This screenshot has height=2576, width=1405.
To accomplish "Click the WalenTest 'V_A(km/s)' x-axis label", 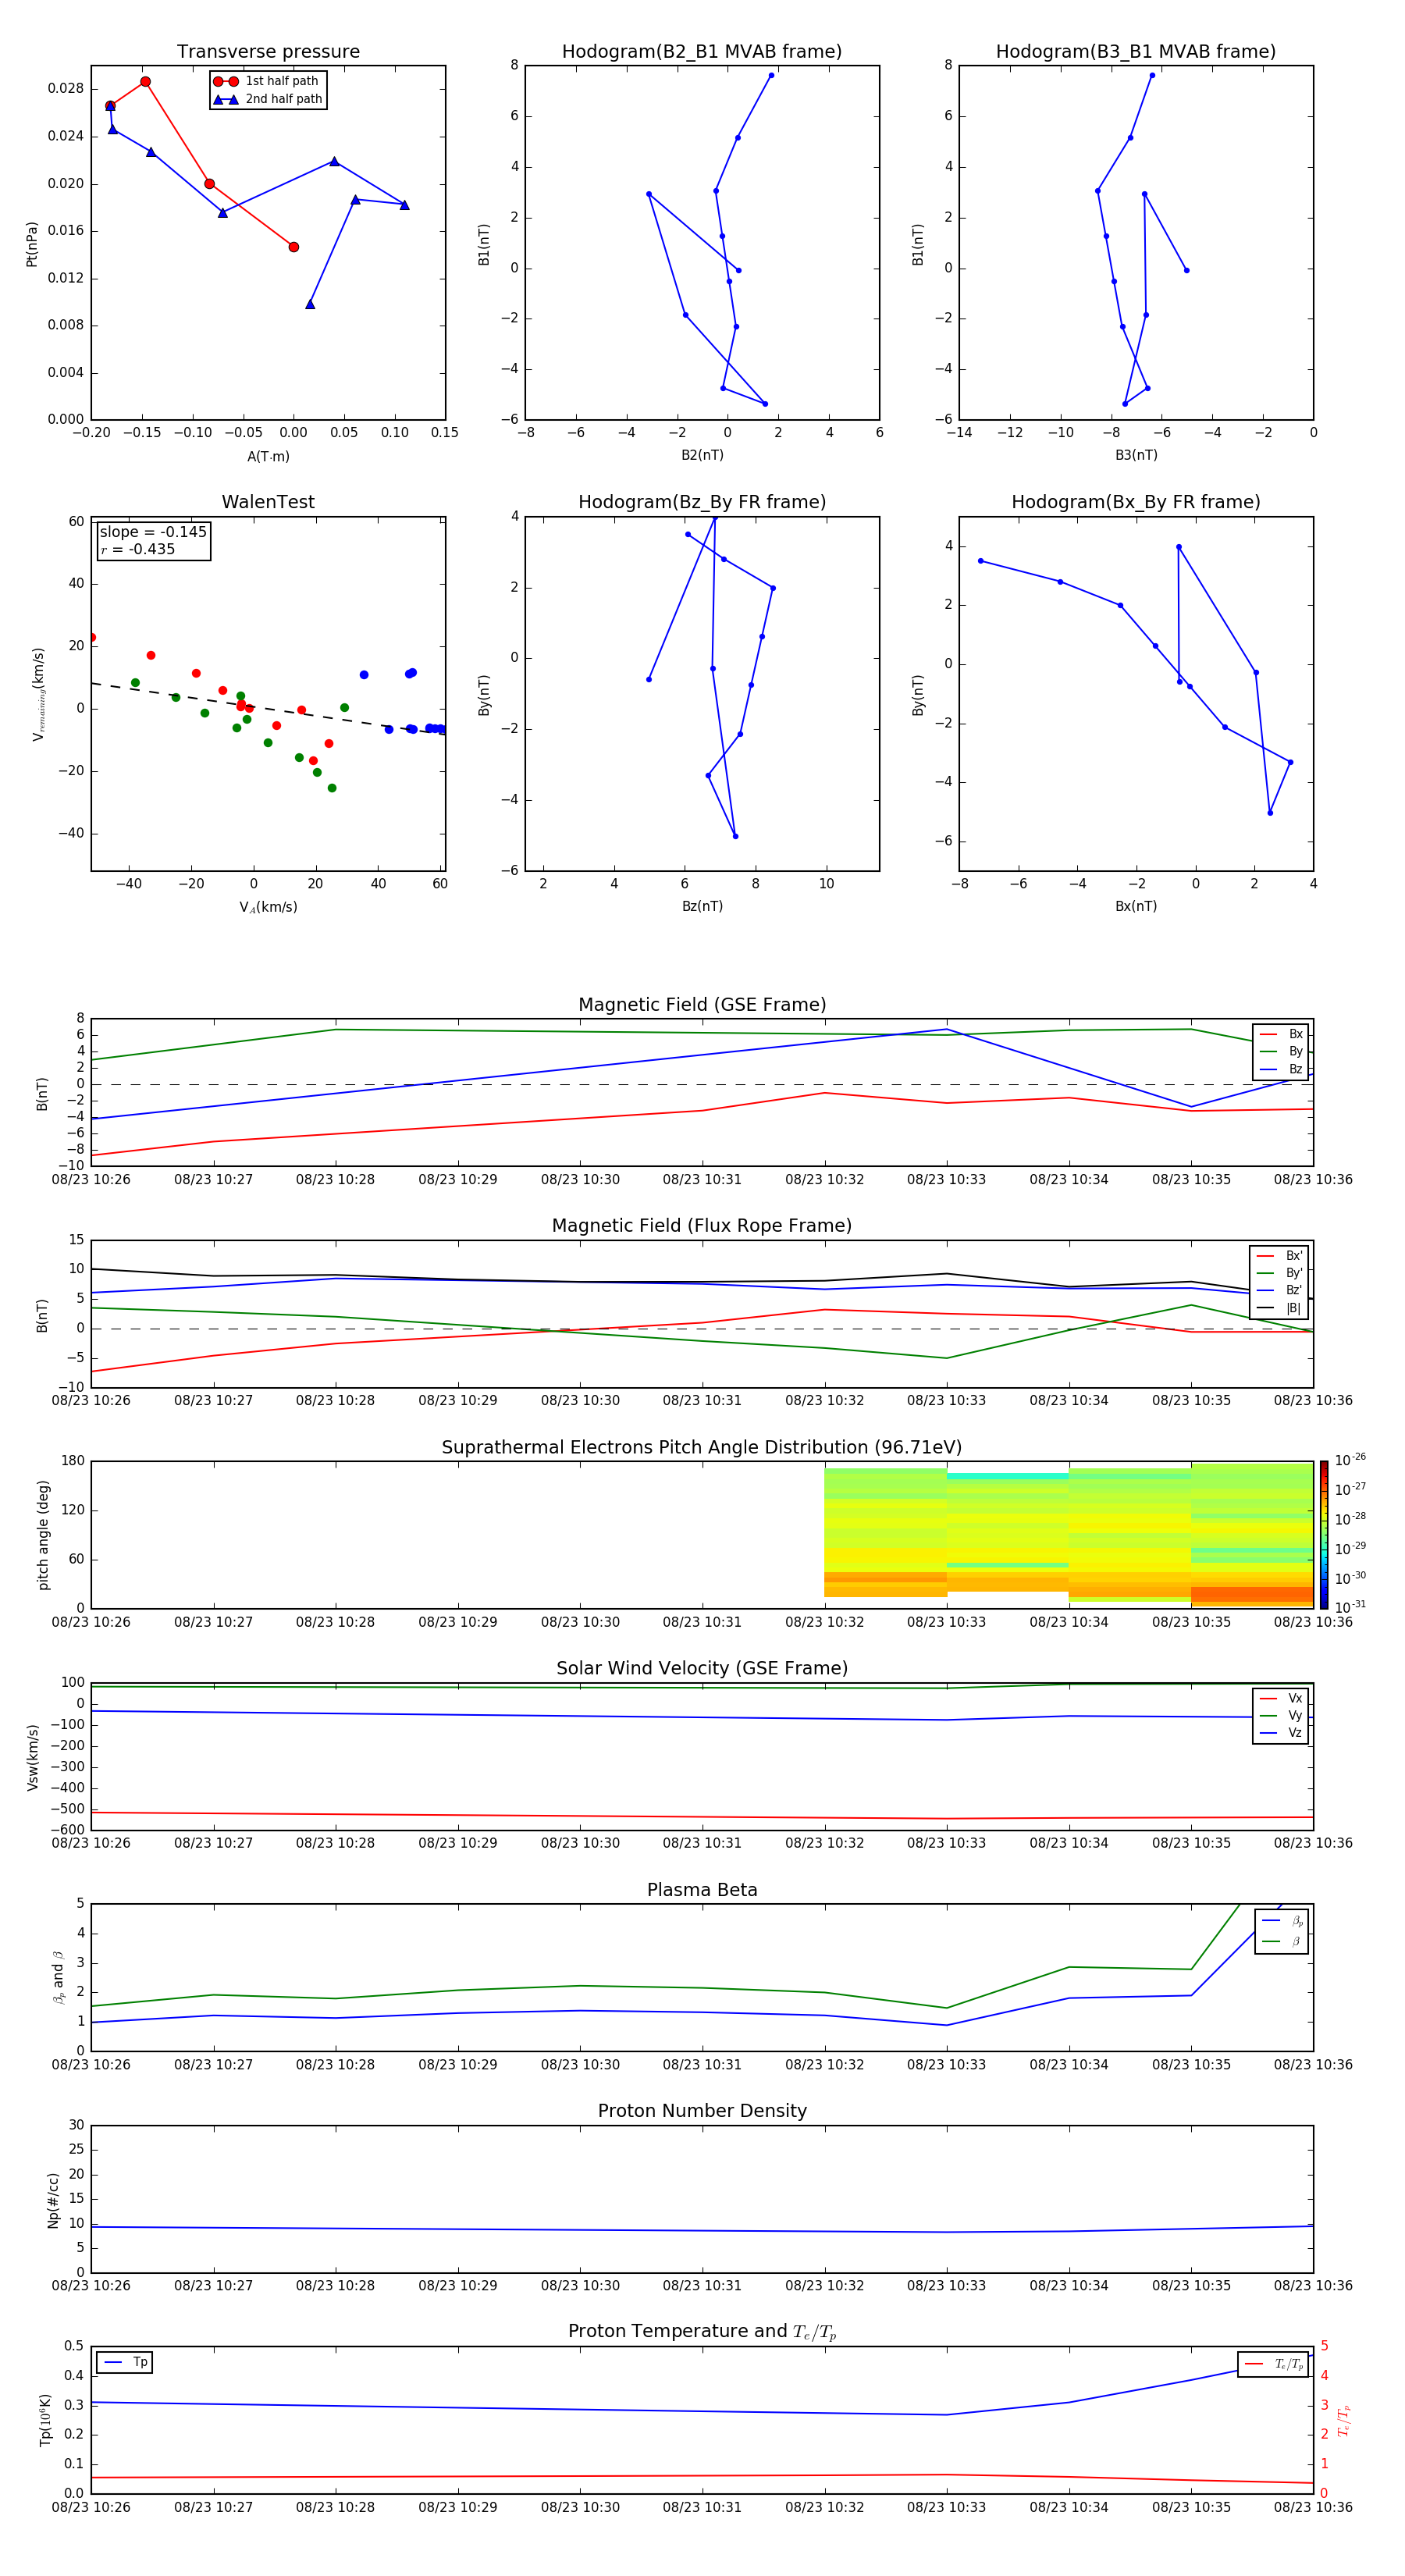I will click(268, 907).
